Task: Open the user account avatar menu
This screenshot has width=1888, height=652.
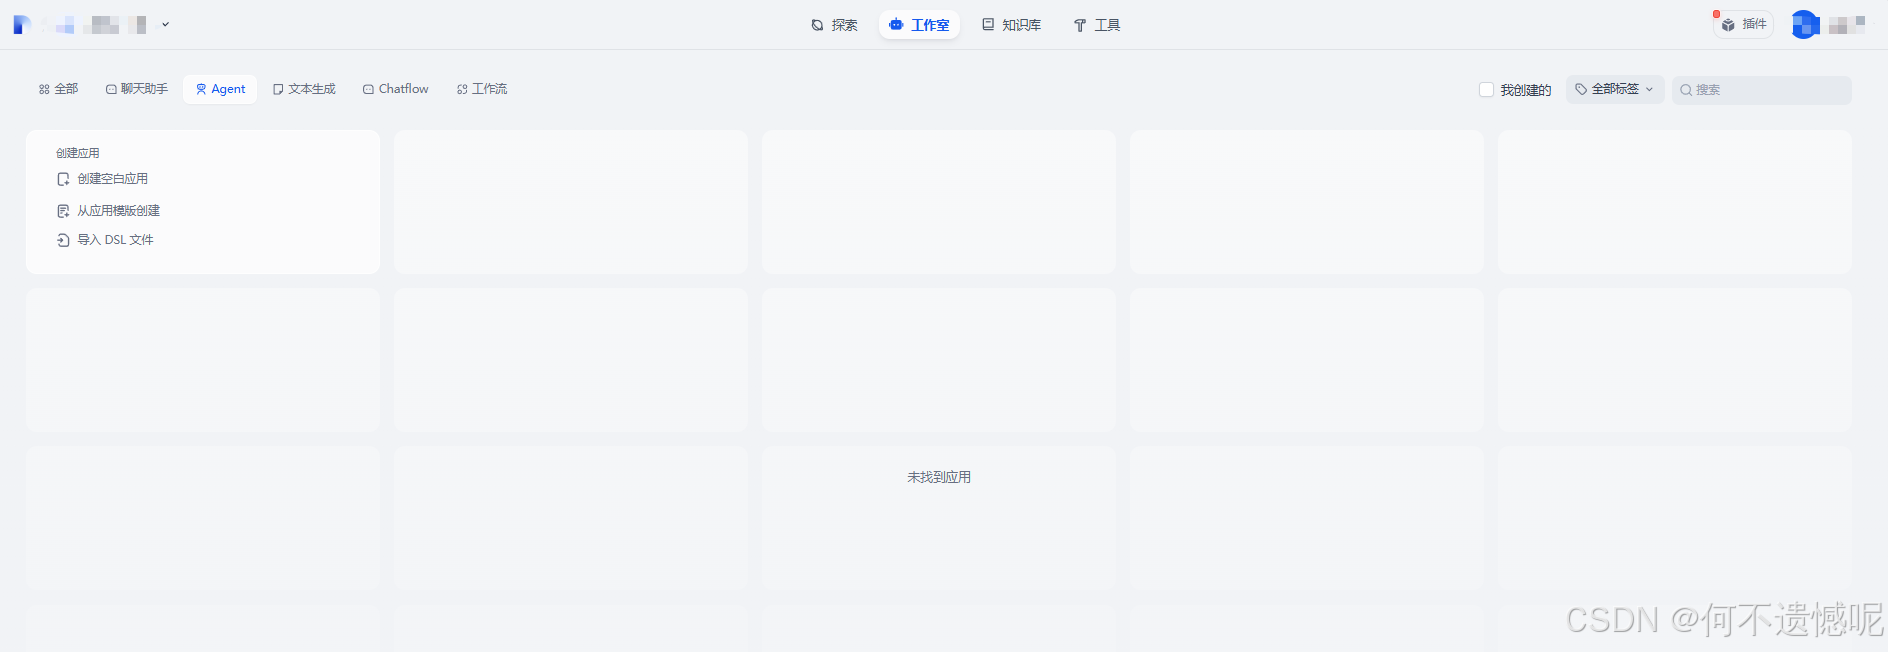Action: tap(1804, 24)
